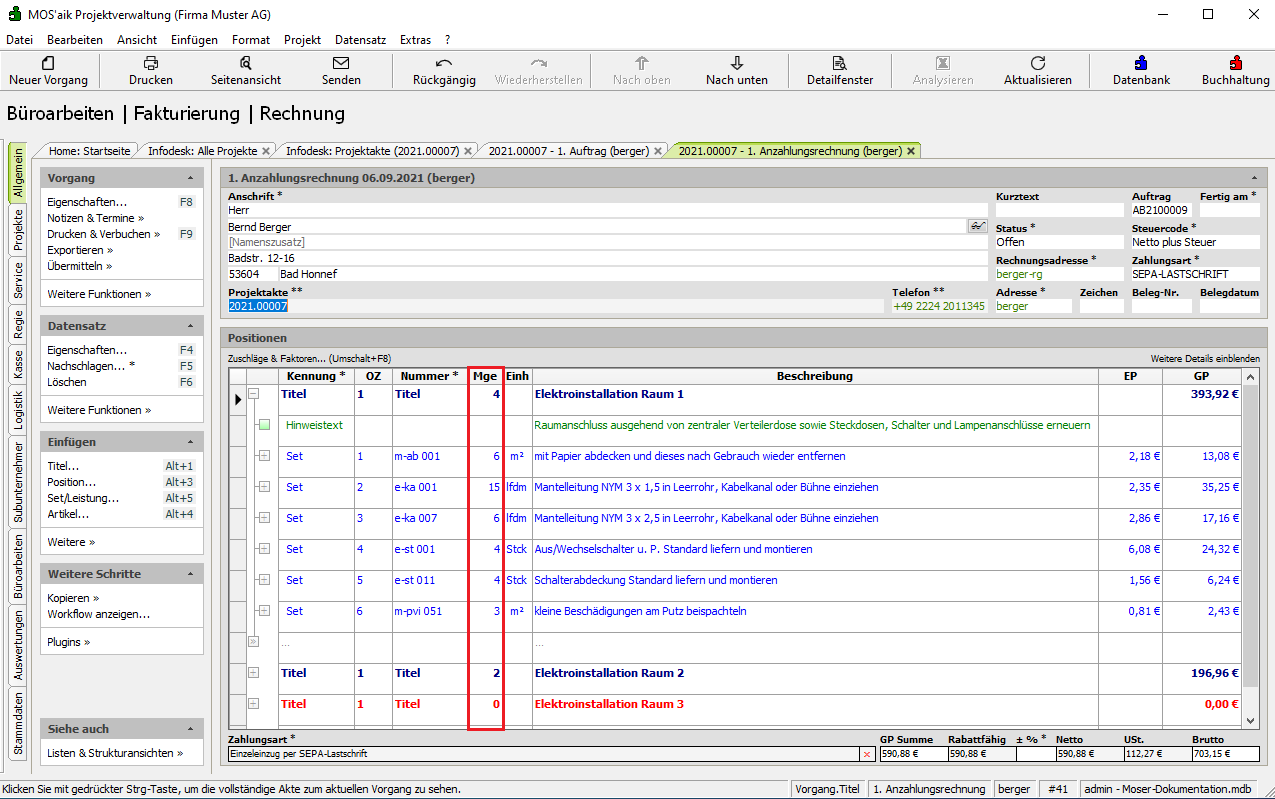Open Seitenansicht print preview

click(245, 63)
